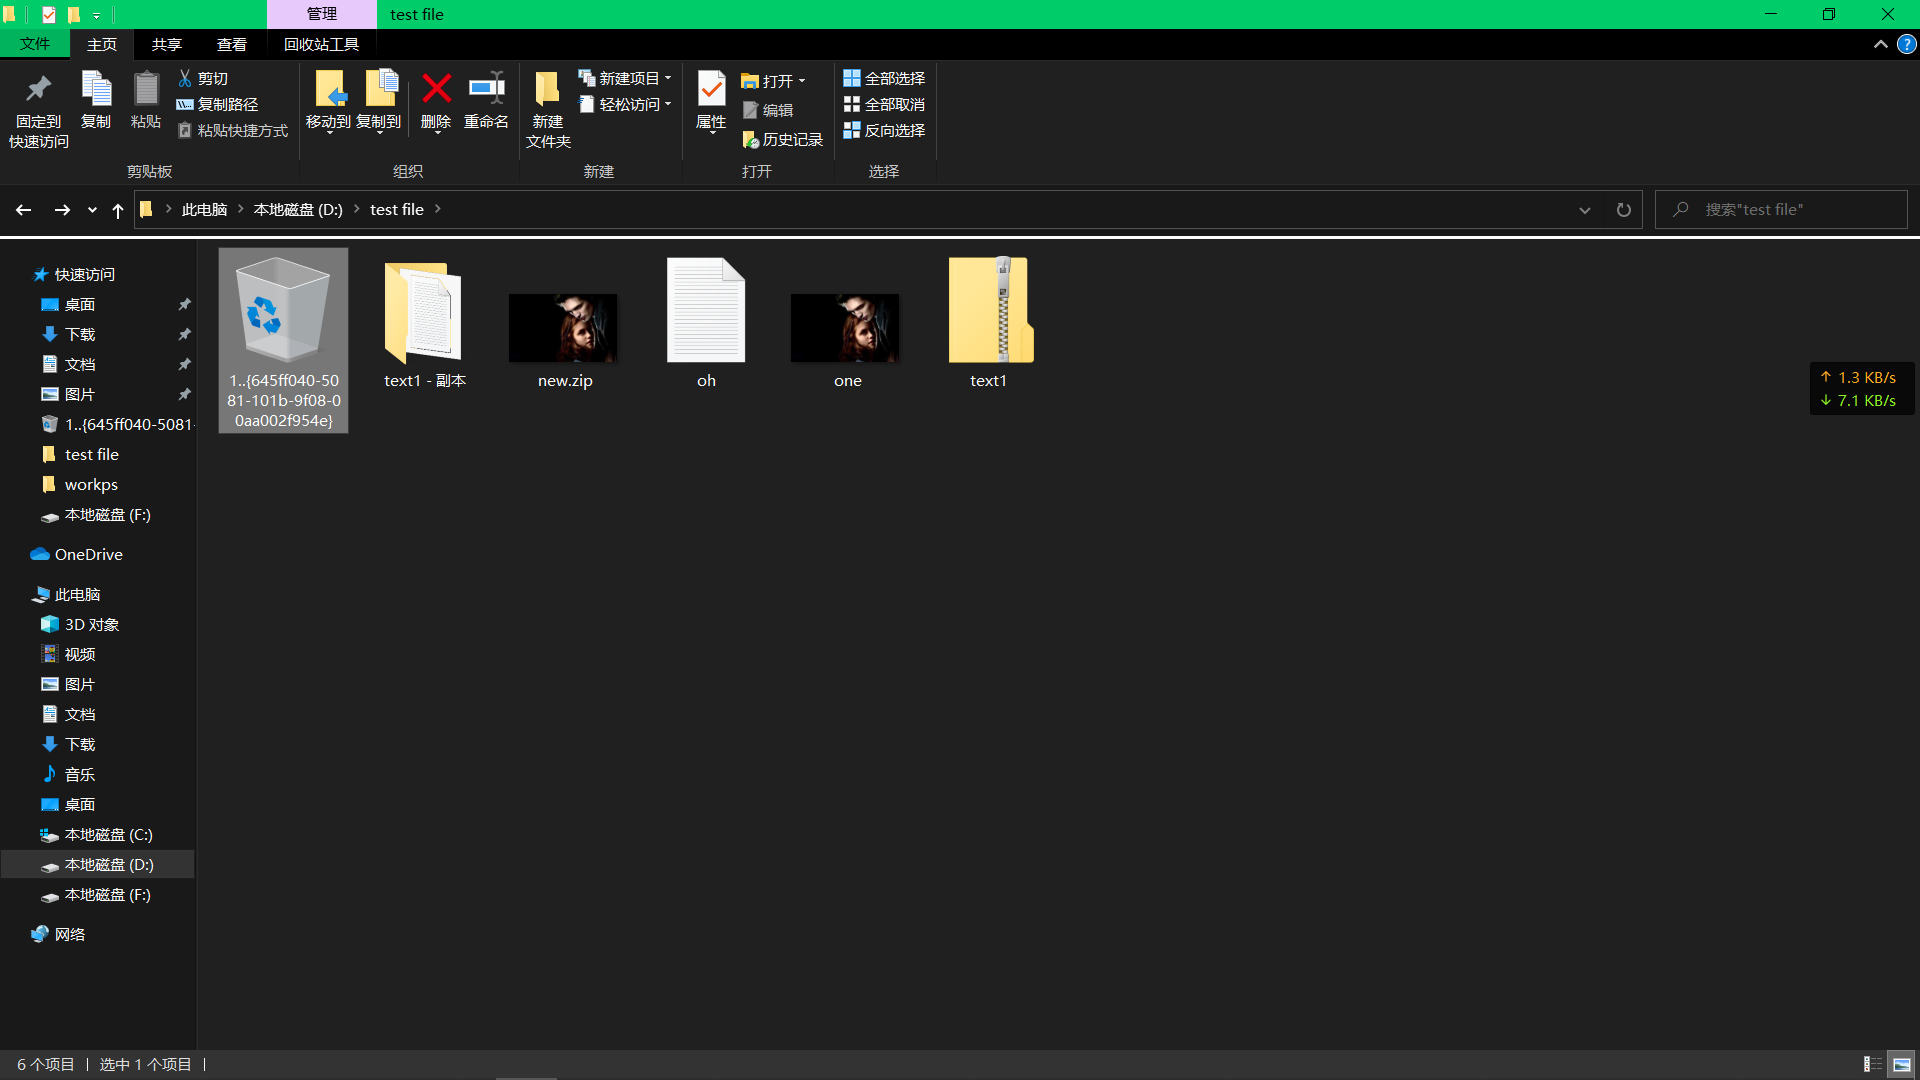Click Select all button

tap(884, 78)
